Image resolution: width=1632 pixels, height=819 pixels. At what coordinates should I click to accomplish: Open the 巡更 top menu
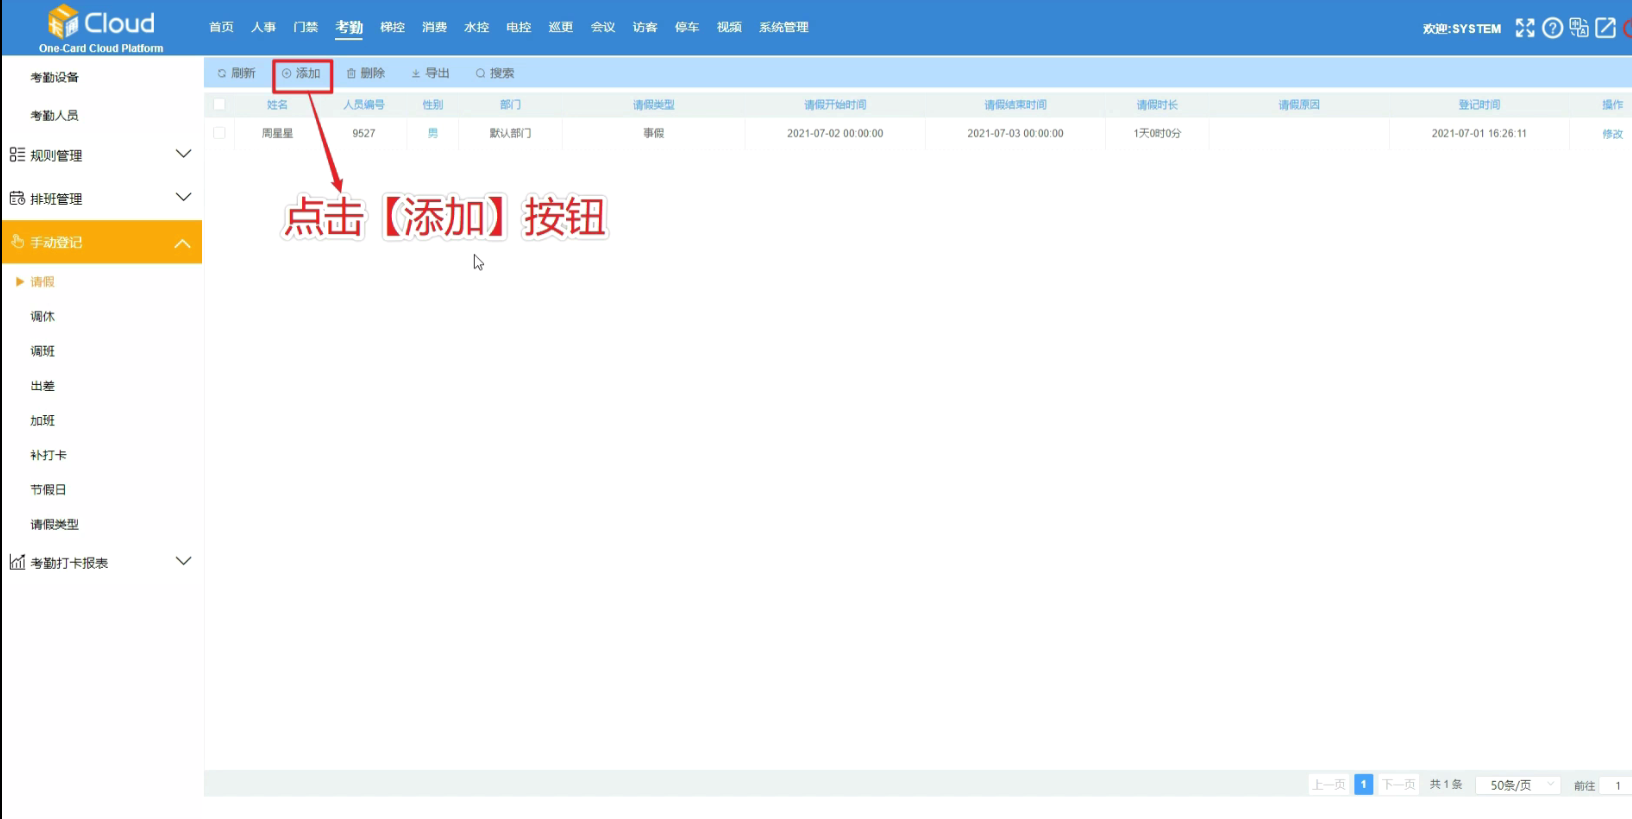click(561, 27)
